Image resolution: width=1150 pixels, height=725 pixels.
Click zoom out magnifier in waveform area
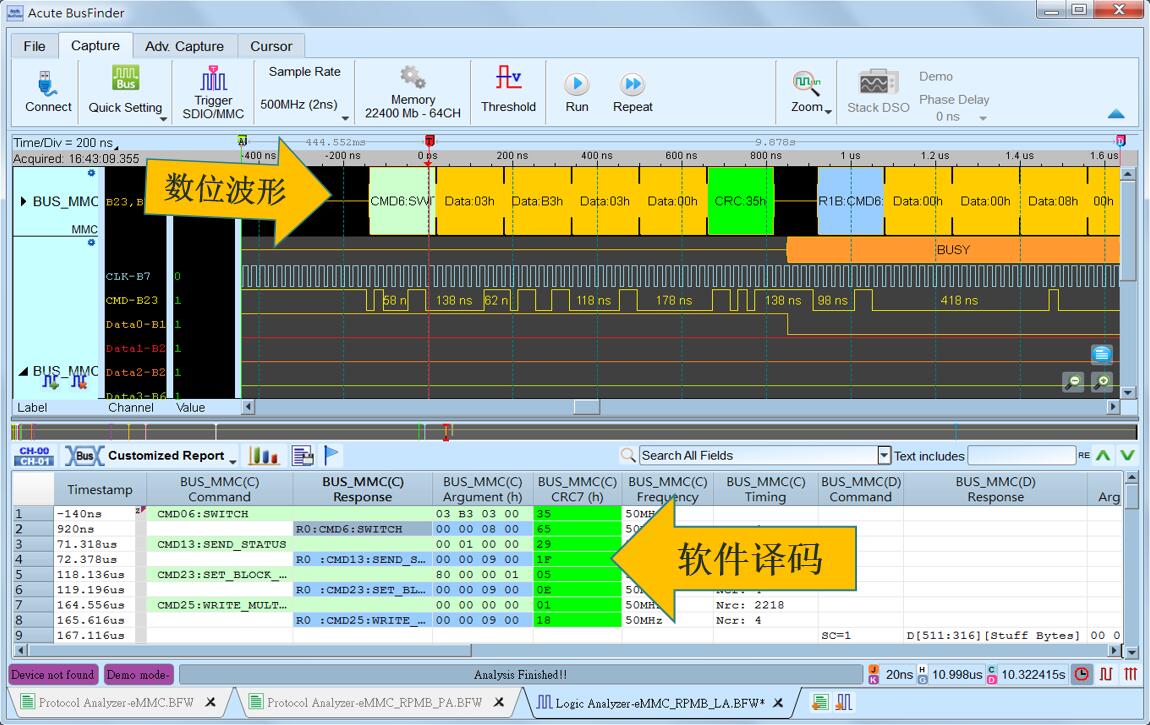point(1074,381)
